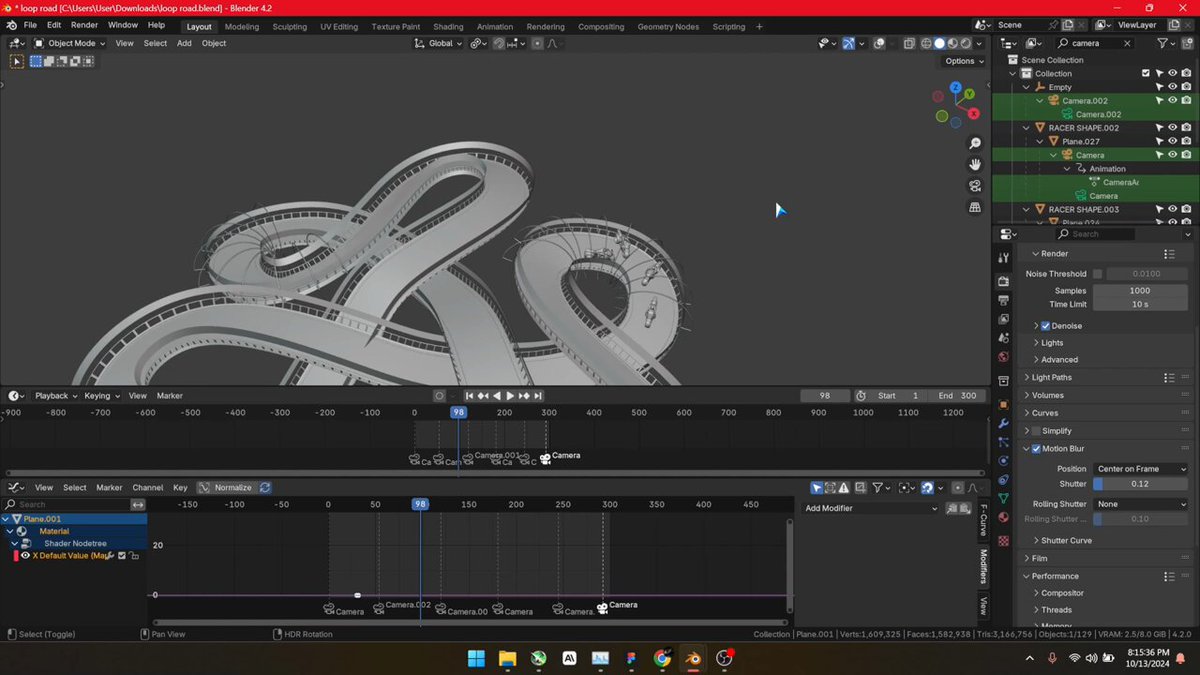Click the Blender logo menu icon
This screenshot has height=675, width=1200.
(11, 25)
